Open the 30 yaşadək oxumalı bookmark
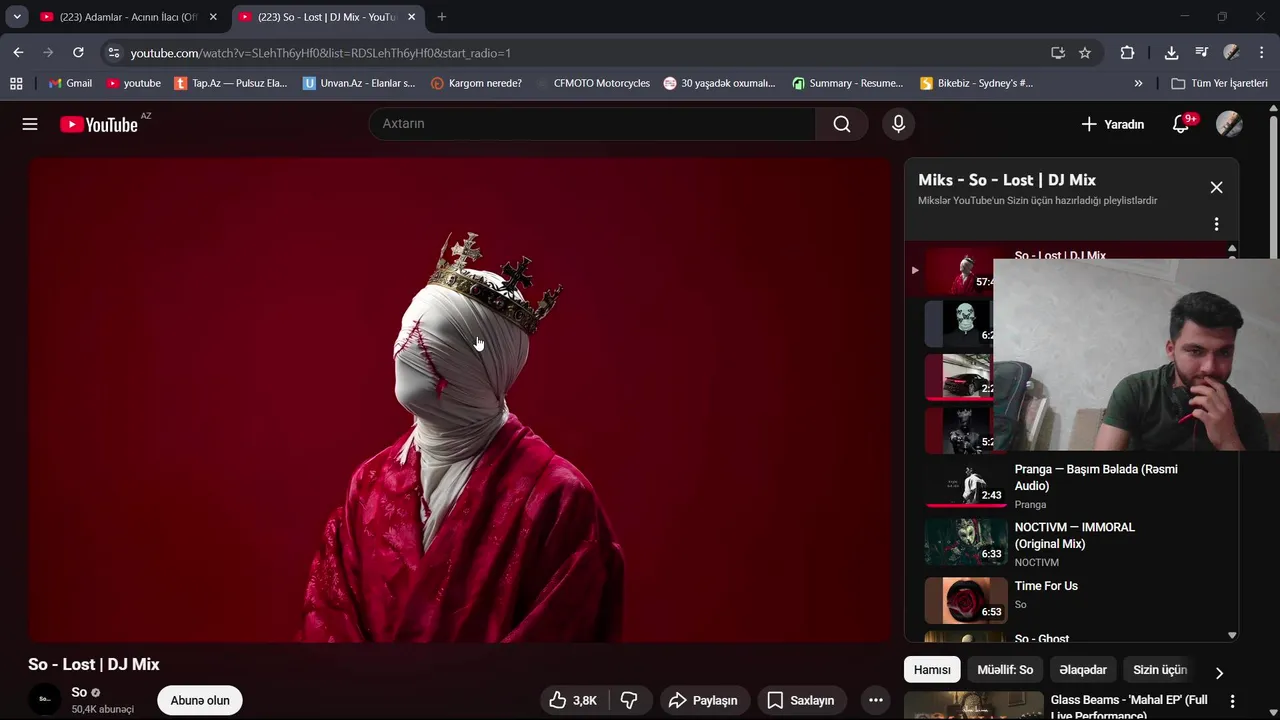 pyautogui.click(x=719, y=83)
